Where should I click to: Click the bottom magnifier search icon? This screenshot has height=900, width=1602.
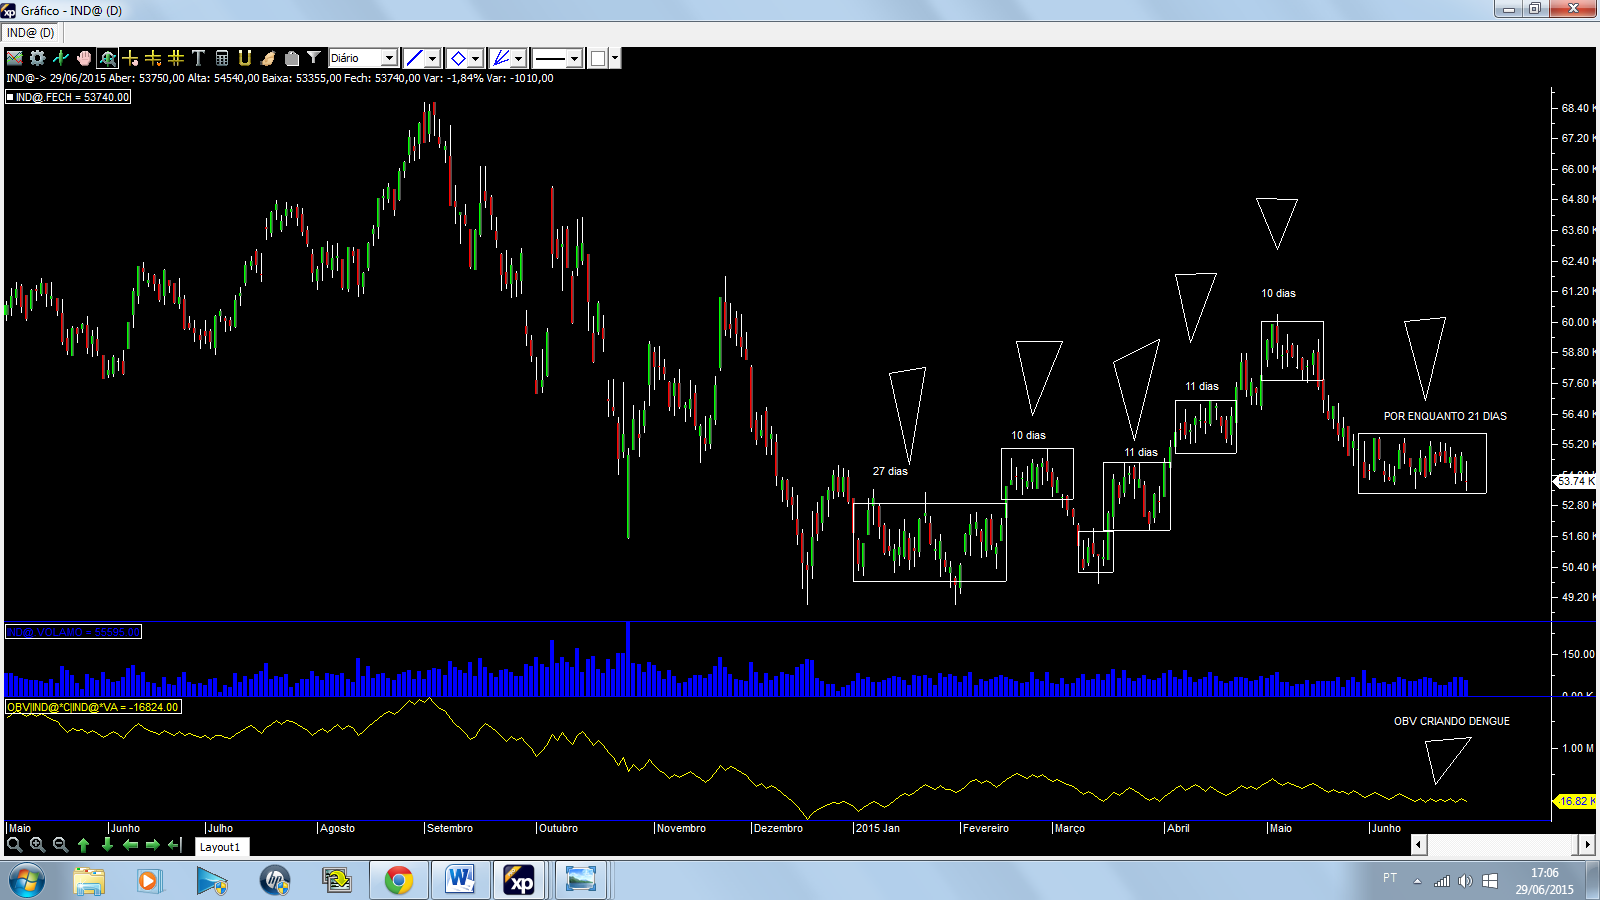pos(15,845)
